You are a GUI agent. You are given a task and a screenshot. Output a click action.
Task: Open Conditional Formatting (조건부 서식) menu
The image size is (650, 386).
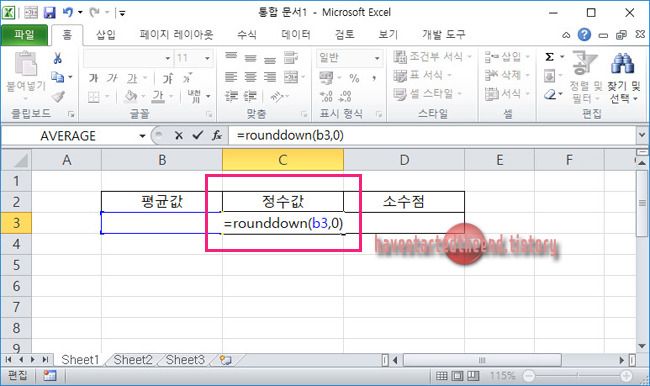click(432, 57)
